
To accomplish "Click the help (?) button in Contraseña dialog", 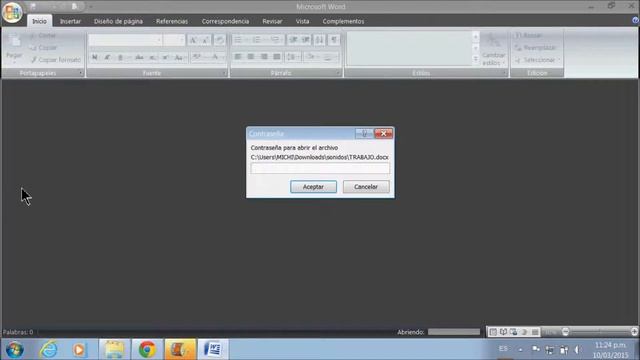I will [364, 133].
